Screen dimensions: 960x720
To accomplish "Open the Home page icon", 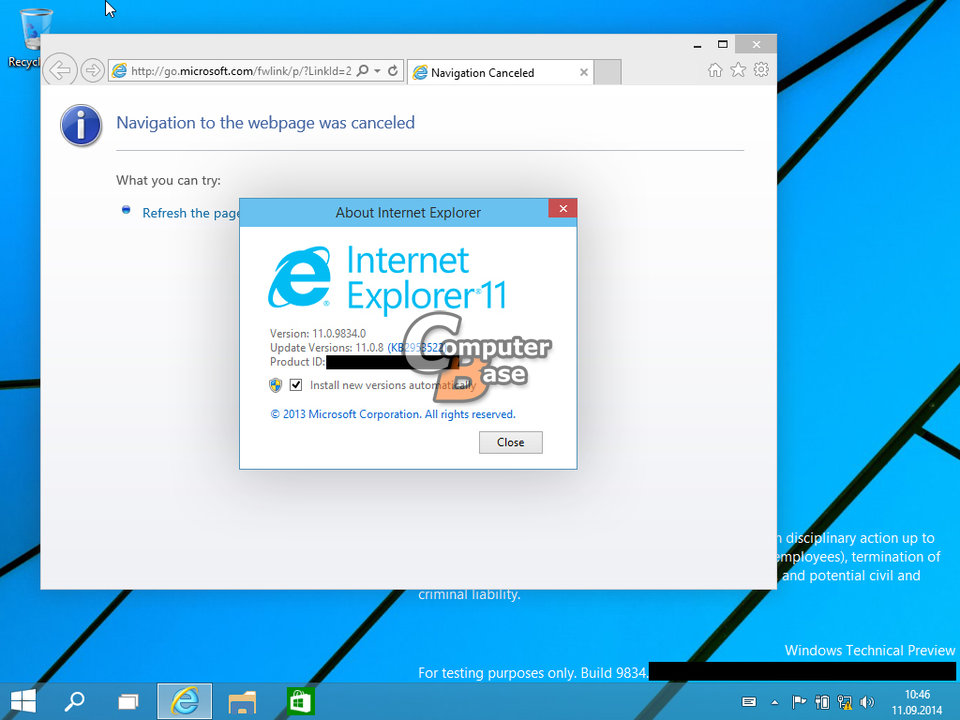I will 715,70.
